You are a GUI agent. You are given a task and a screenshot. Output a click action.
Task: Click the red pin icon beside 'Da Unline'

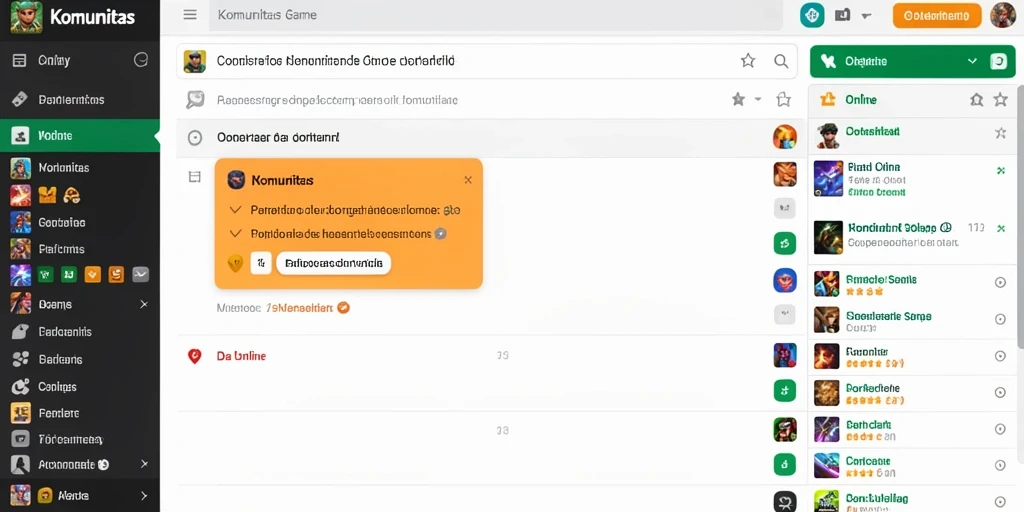[x=195, y=356]
